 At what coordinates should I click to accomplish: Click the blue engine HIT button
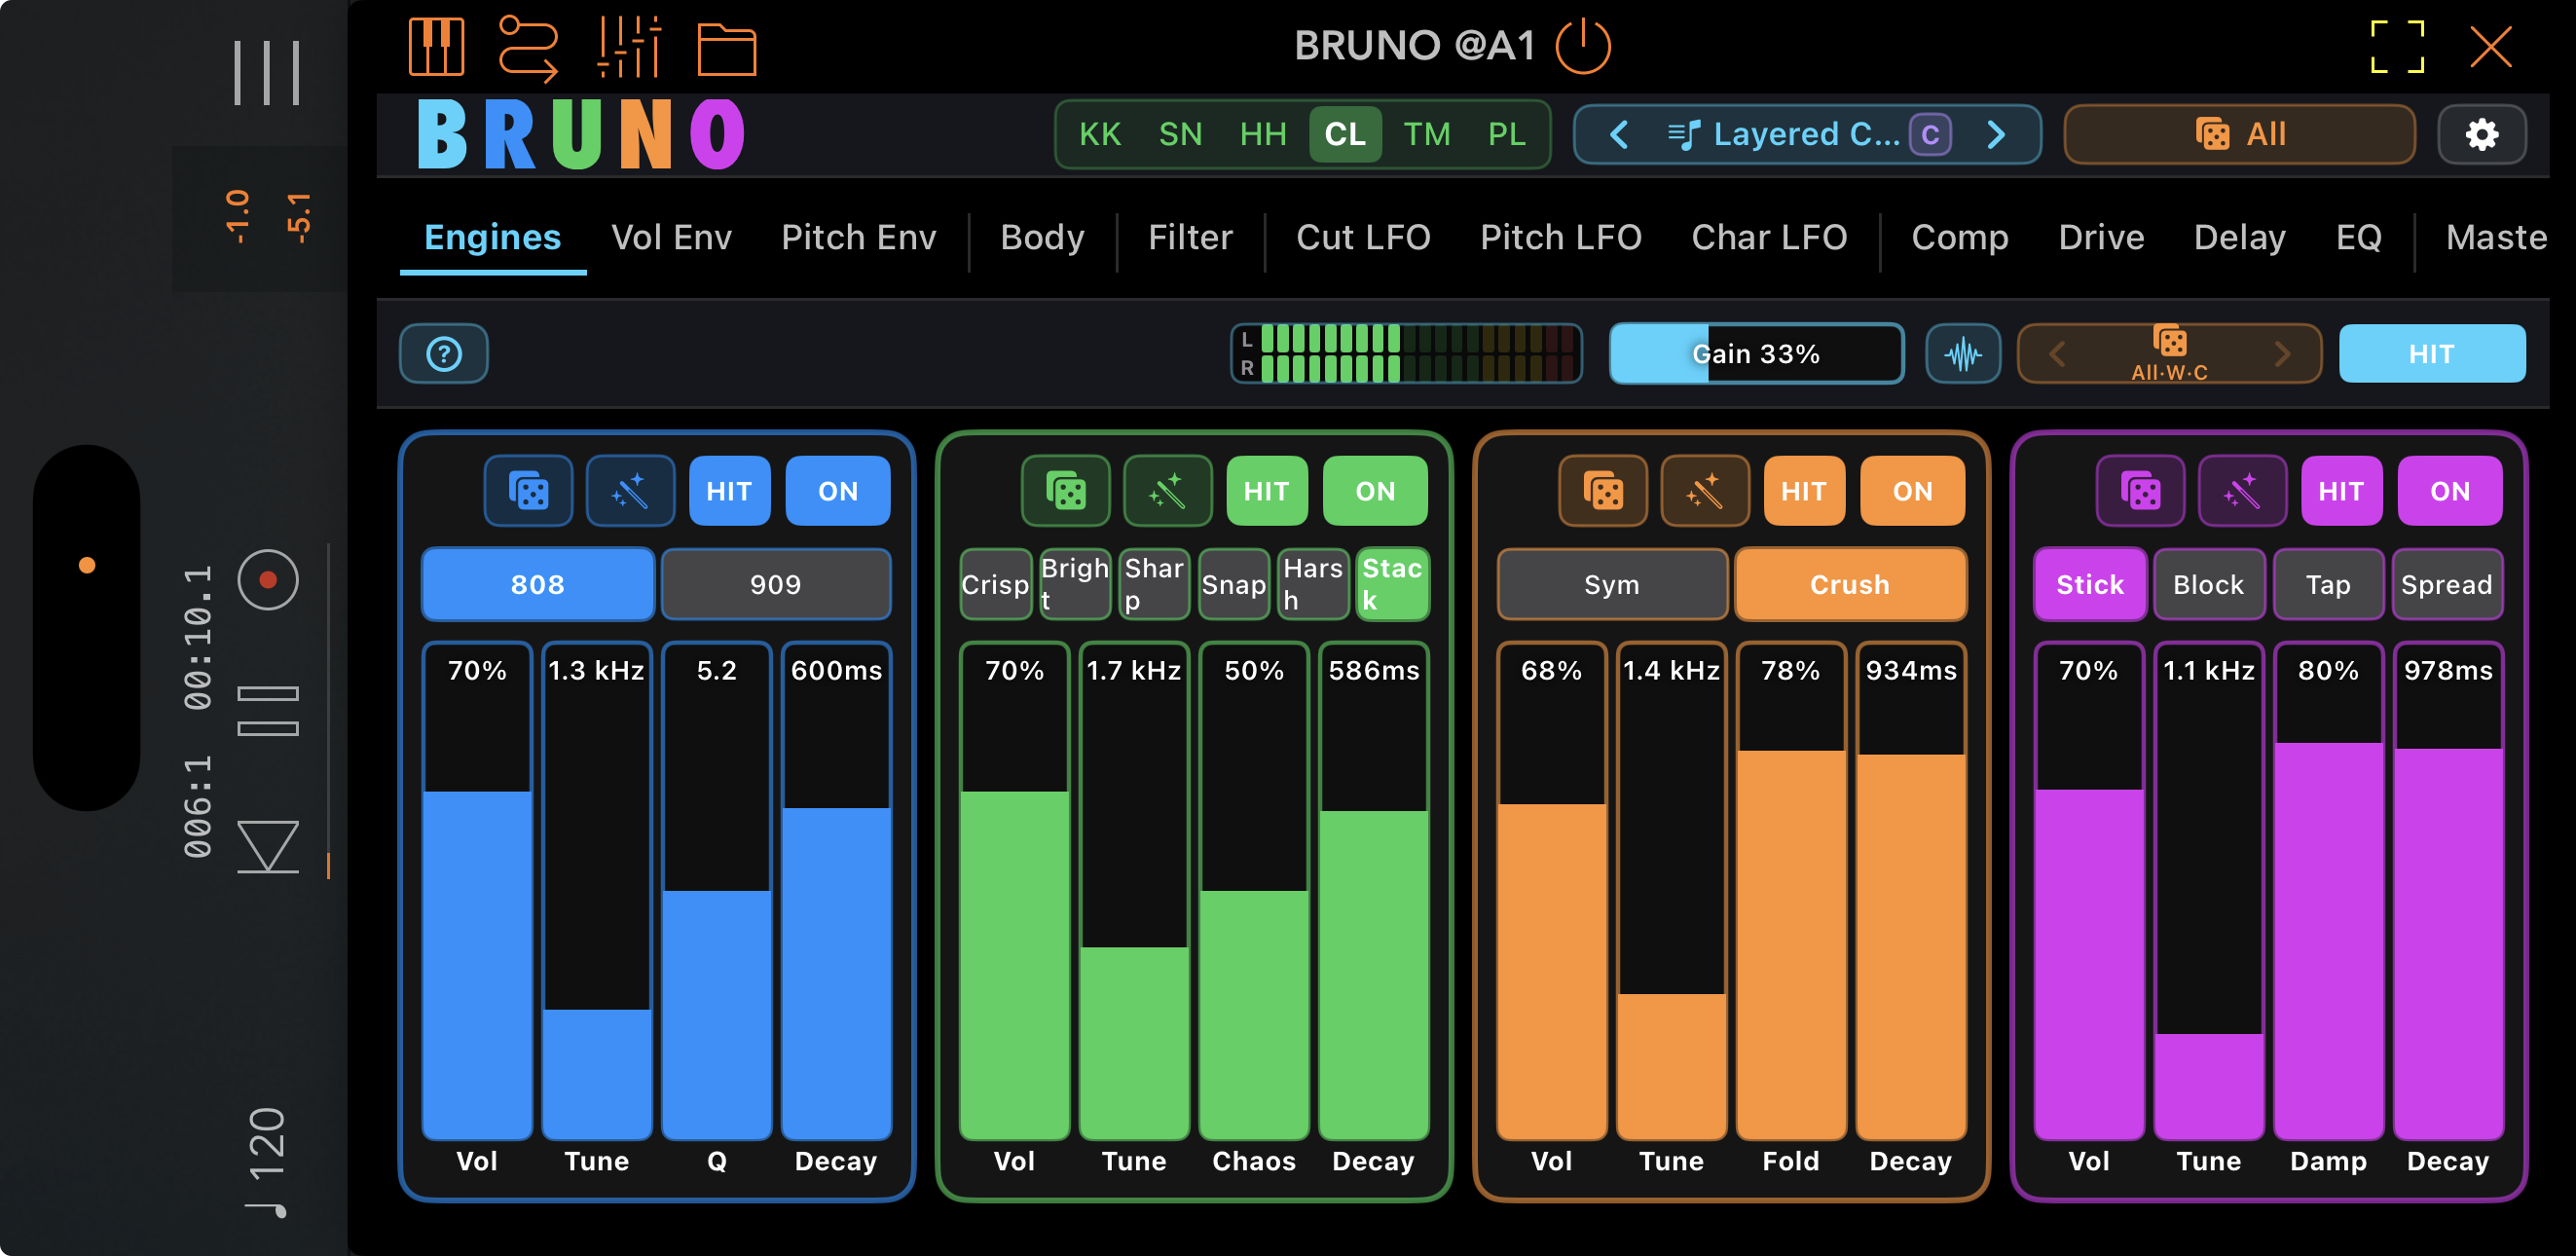point(729,491)
